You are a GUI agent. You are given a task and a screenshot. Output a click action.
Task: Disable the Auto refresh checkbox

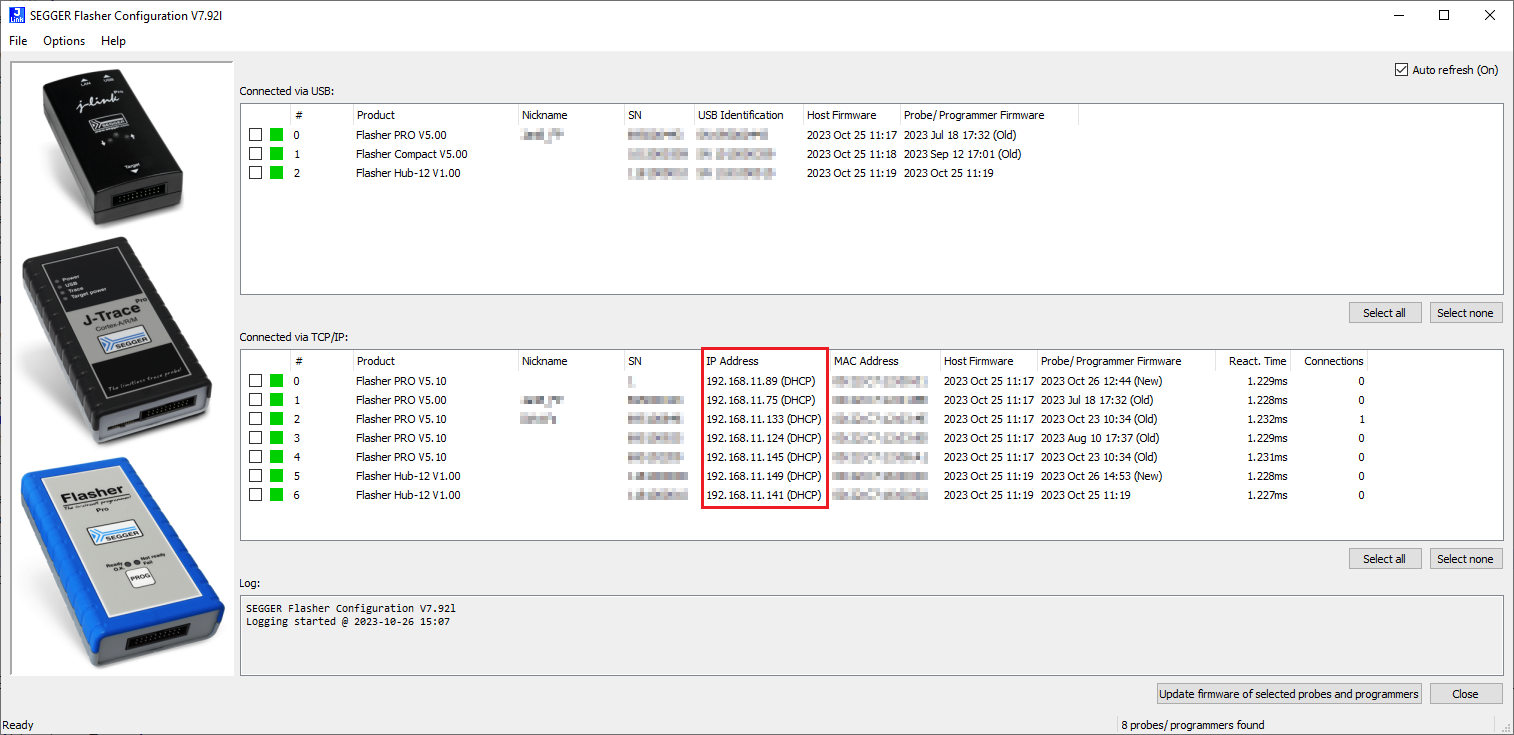coord(1401,70)
